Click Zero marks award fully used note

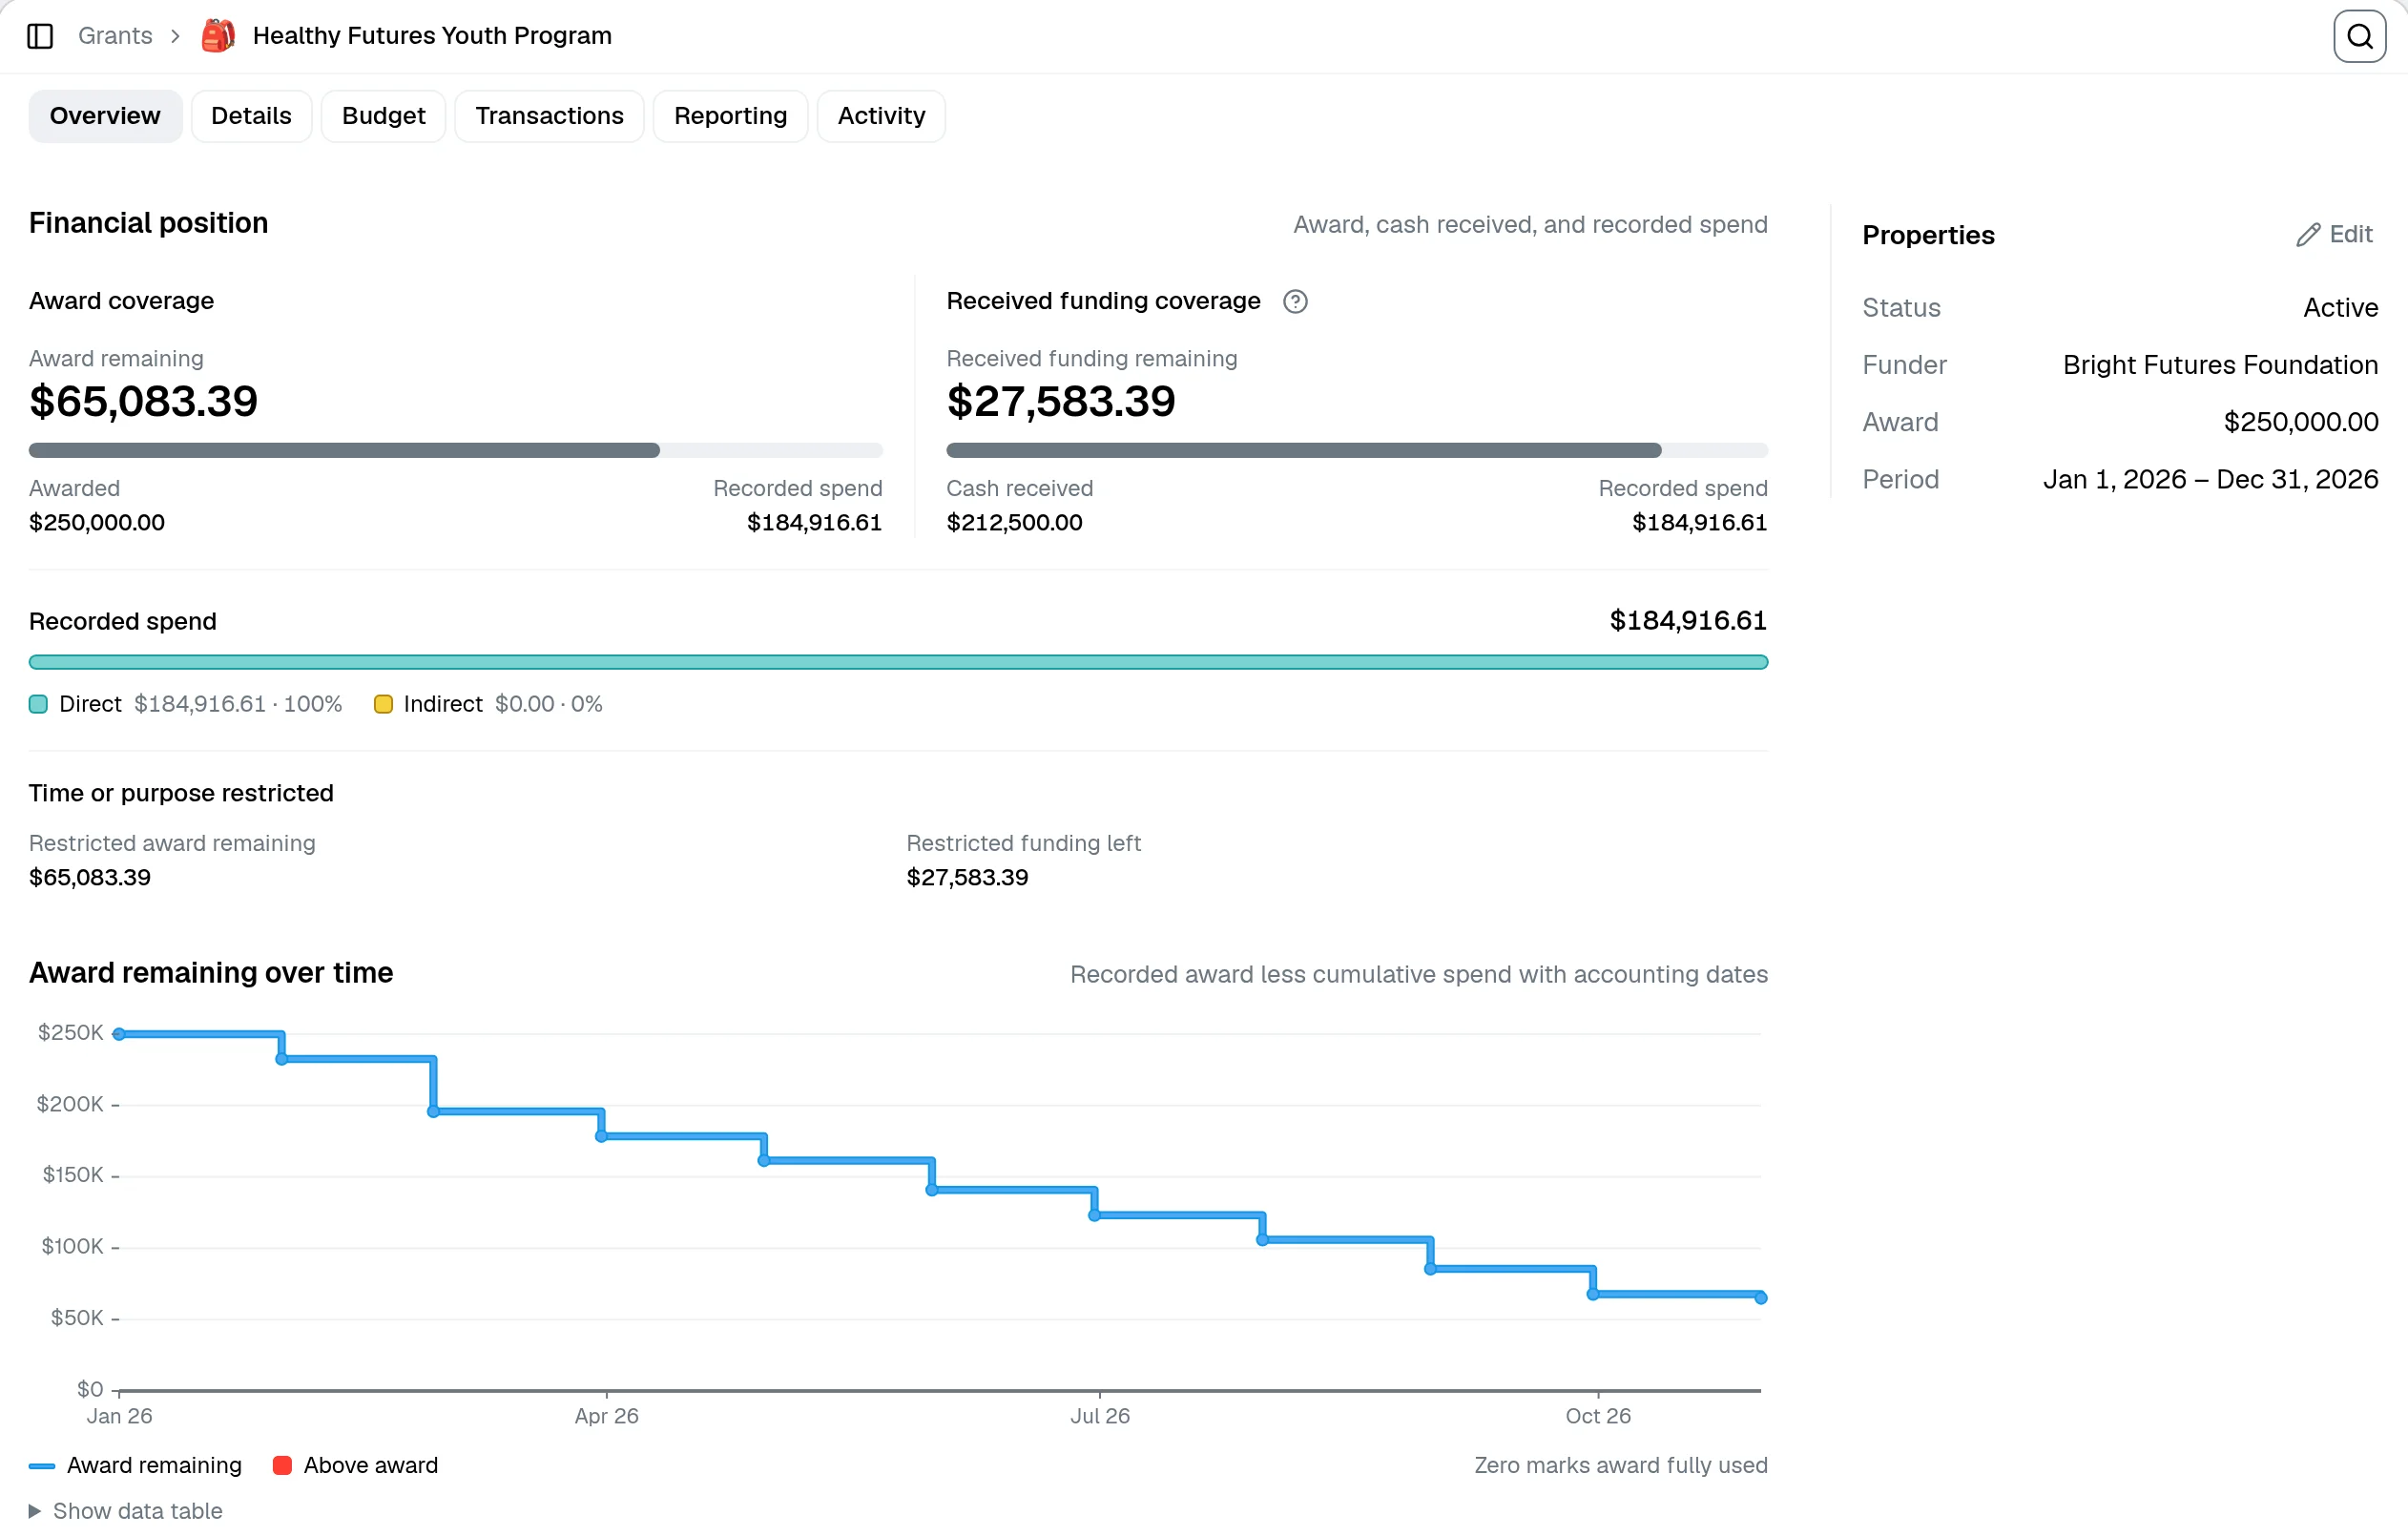[x=1620, y=1465]
